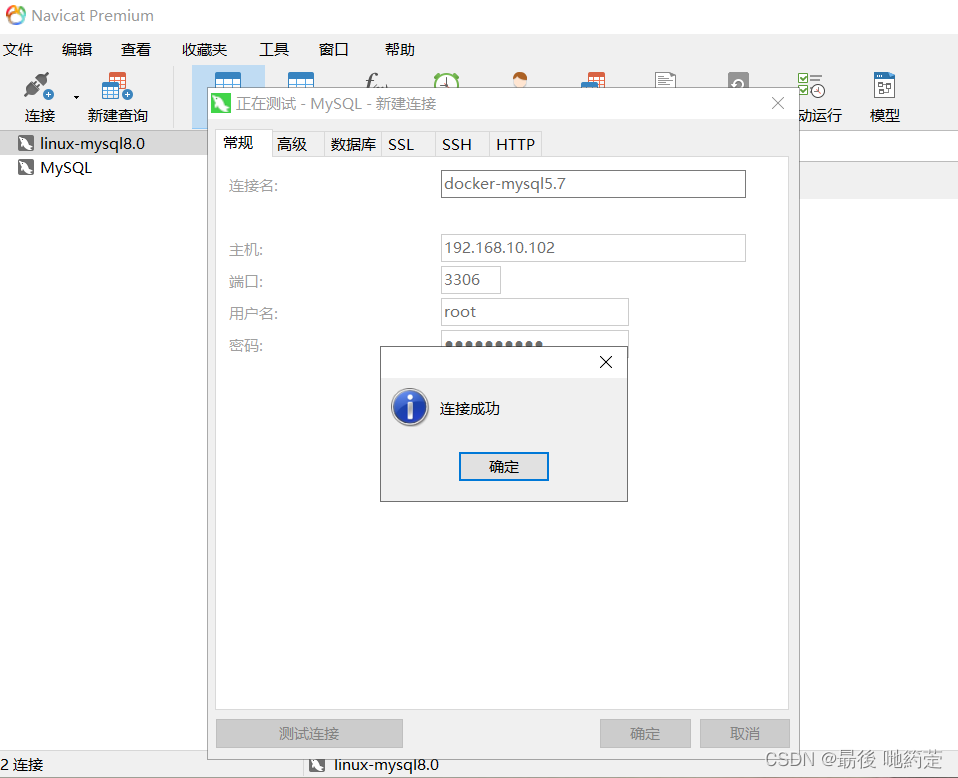This screenshot has height=778, width=958.
Task: Click the New Query toolbar icon
Action: [117, 86]
